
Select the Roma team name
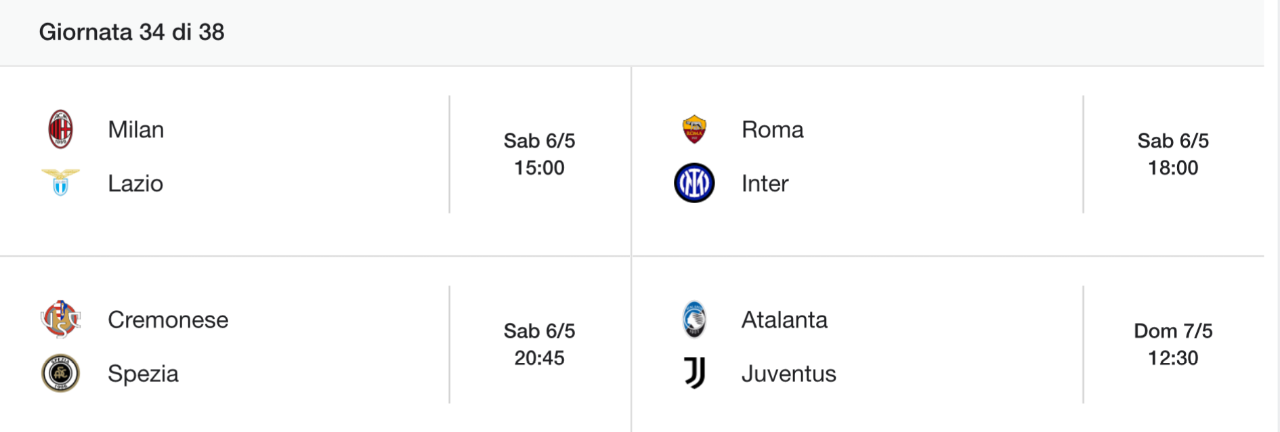[772, 130]
